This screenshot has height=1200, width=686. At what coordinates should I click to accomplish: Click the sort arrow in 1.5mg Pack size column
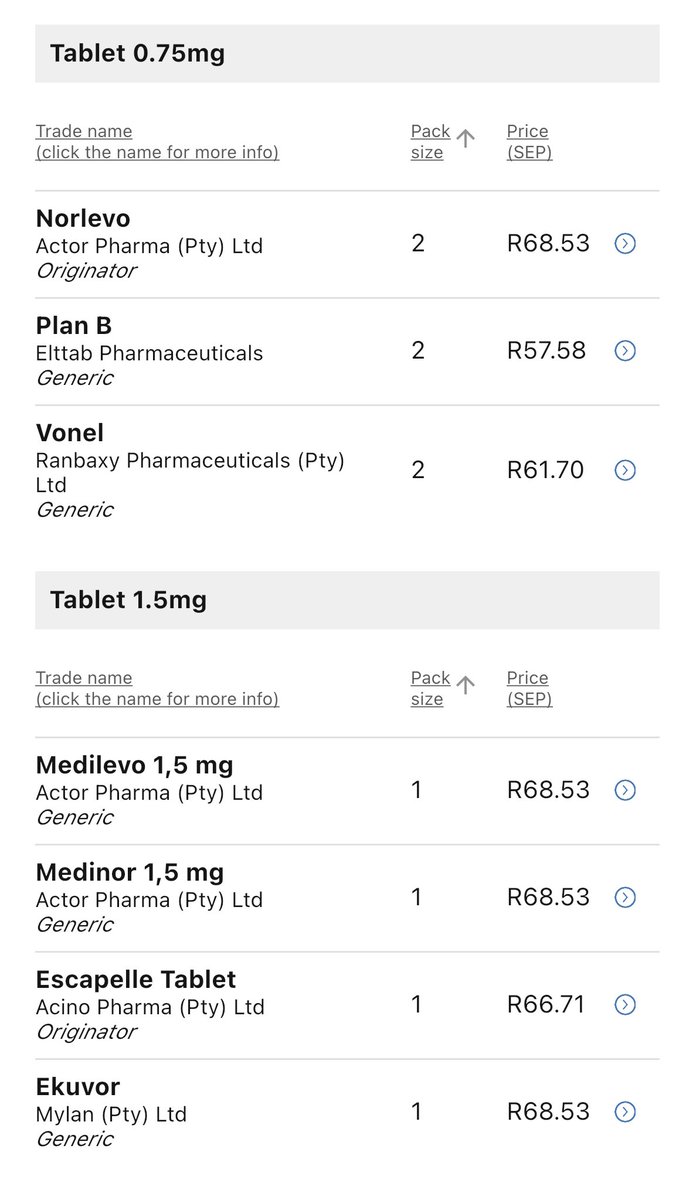tap(466, 686)
